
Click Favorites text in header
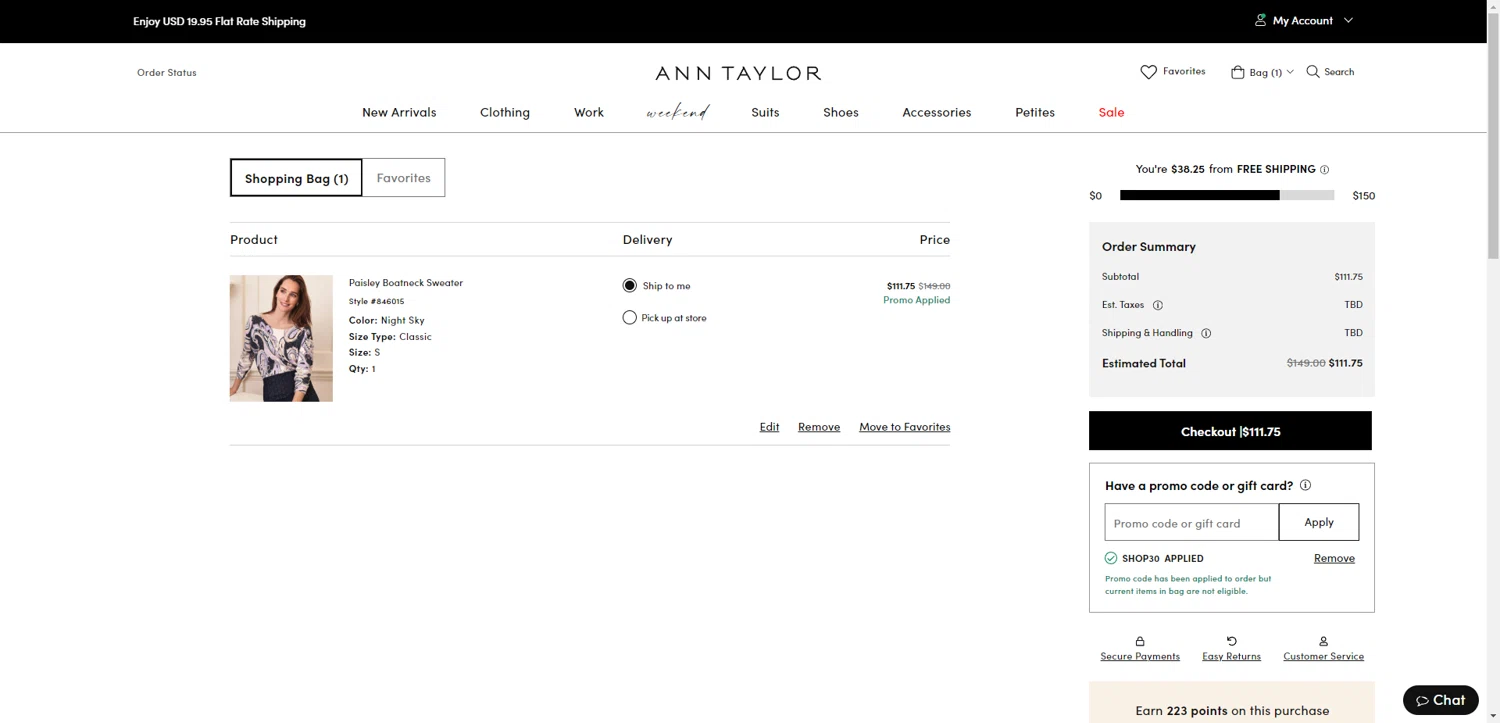coord(1184,71)
